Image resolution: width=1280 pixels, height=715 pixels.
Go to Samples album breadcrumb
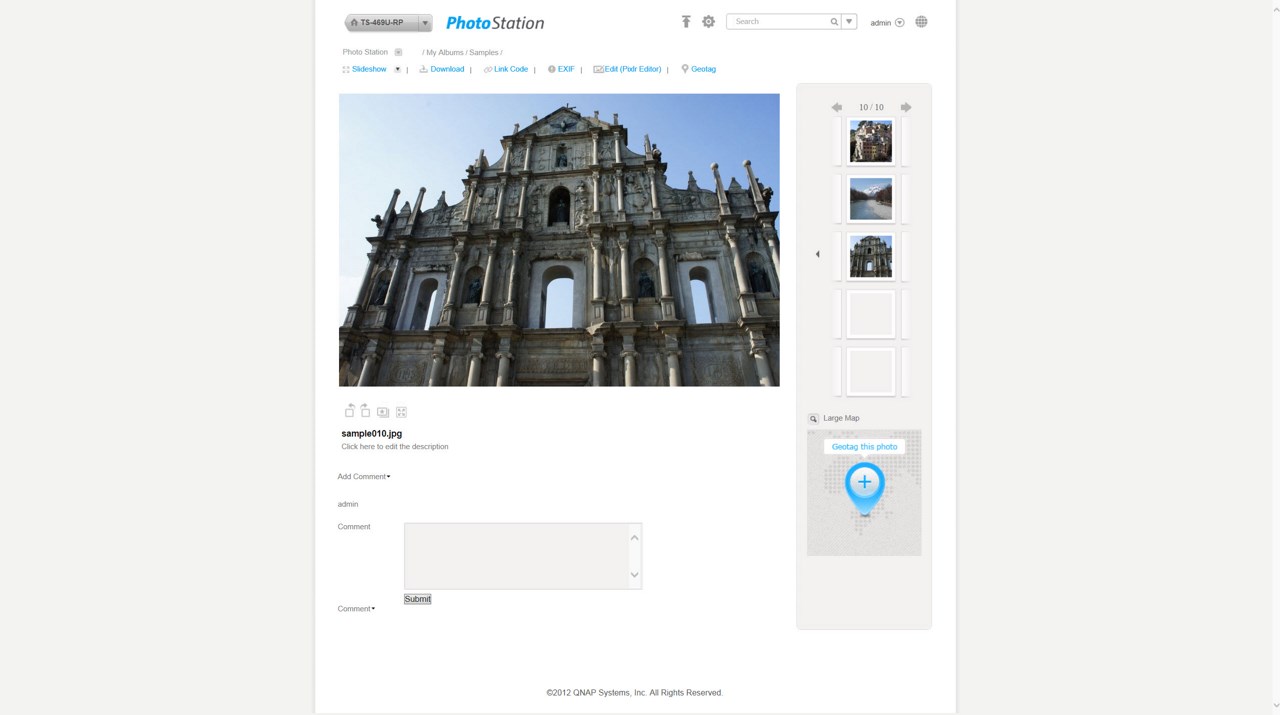[x=484, y=52]
